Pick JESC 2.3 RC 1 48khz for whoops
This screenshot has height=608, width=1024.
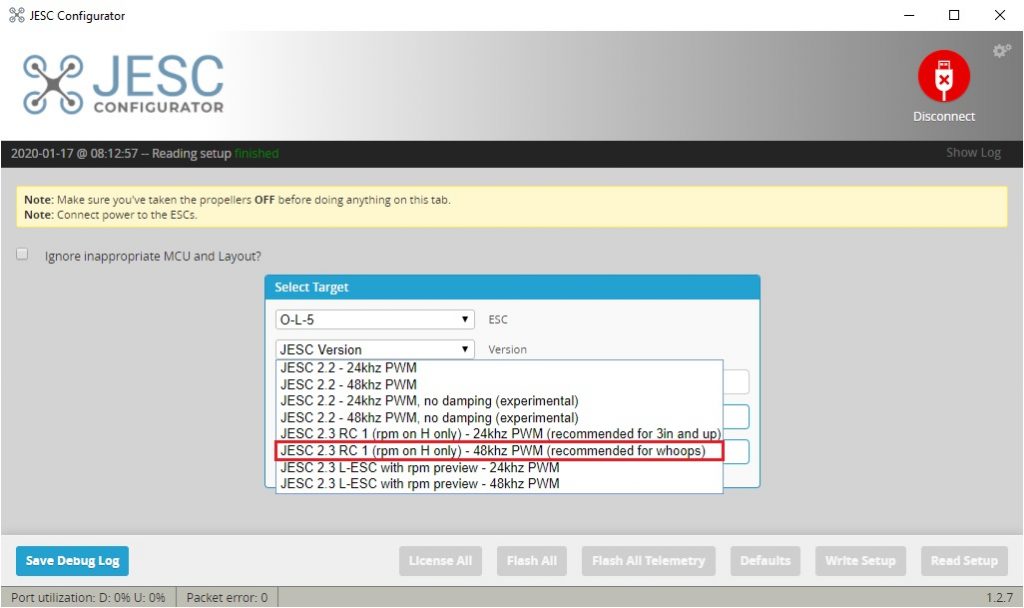pyautogui.click(x=499, y=451)
